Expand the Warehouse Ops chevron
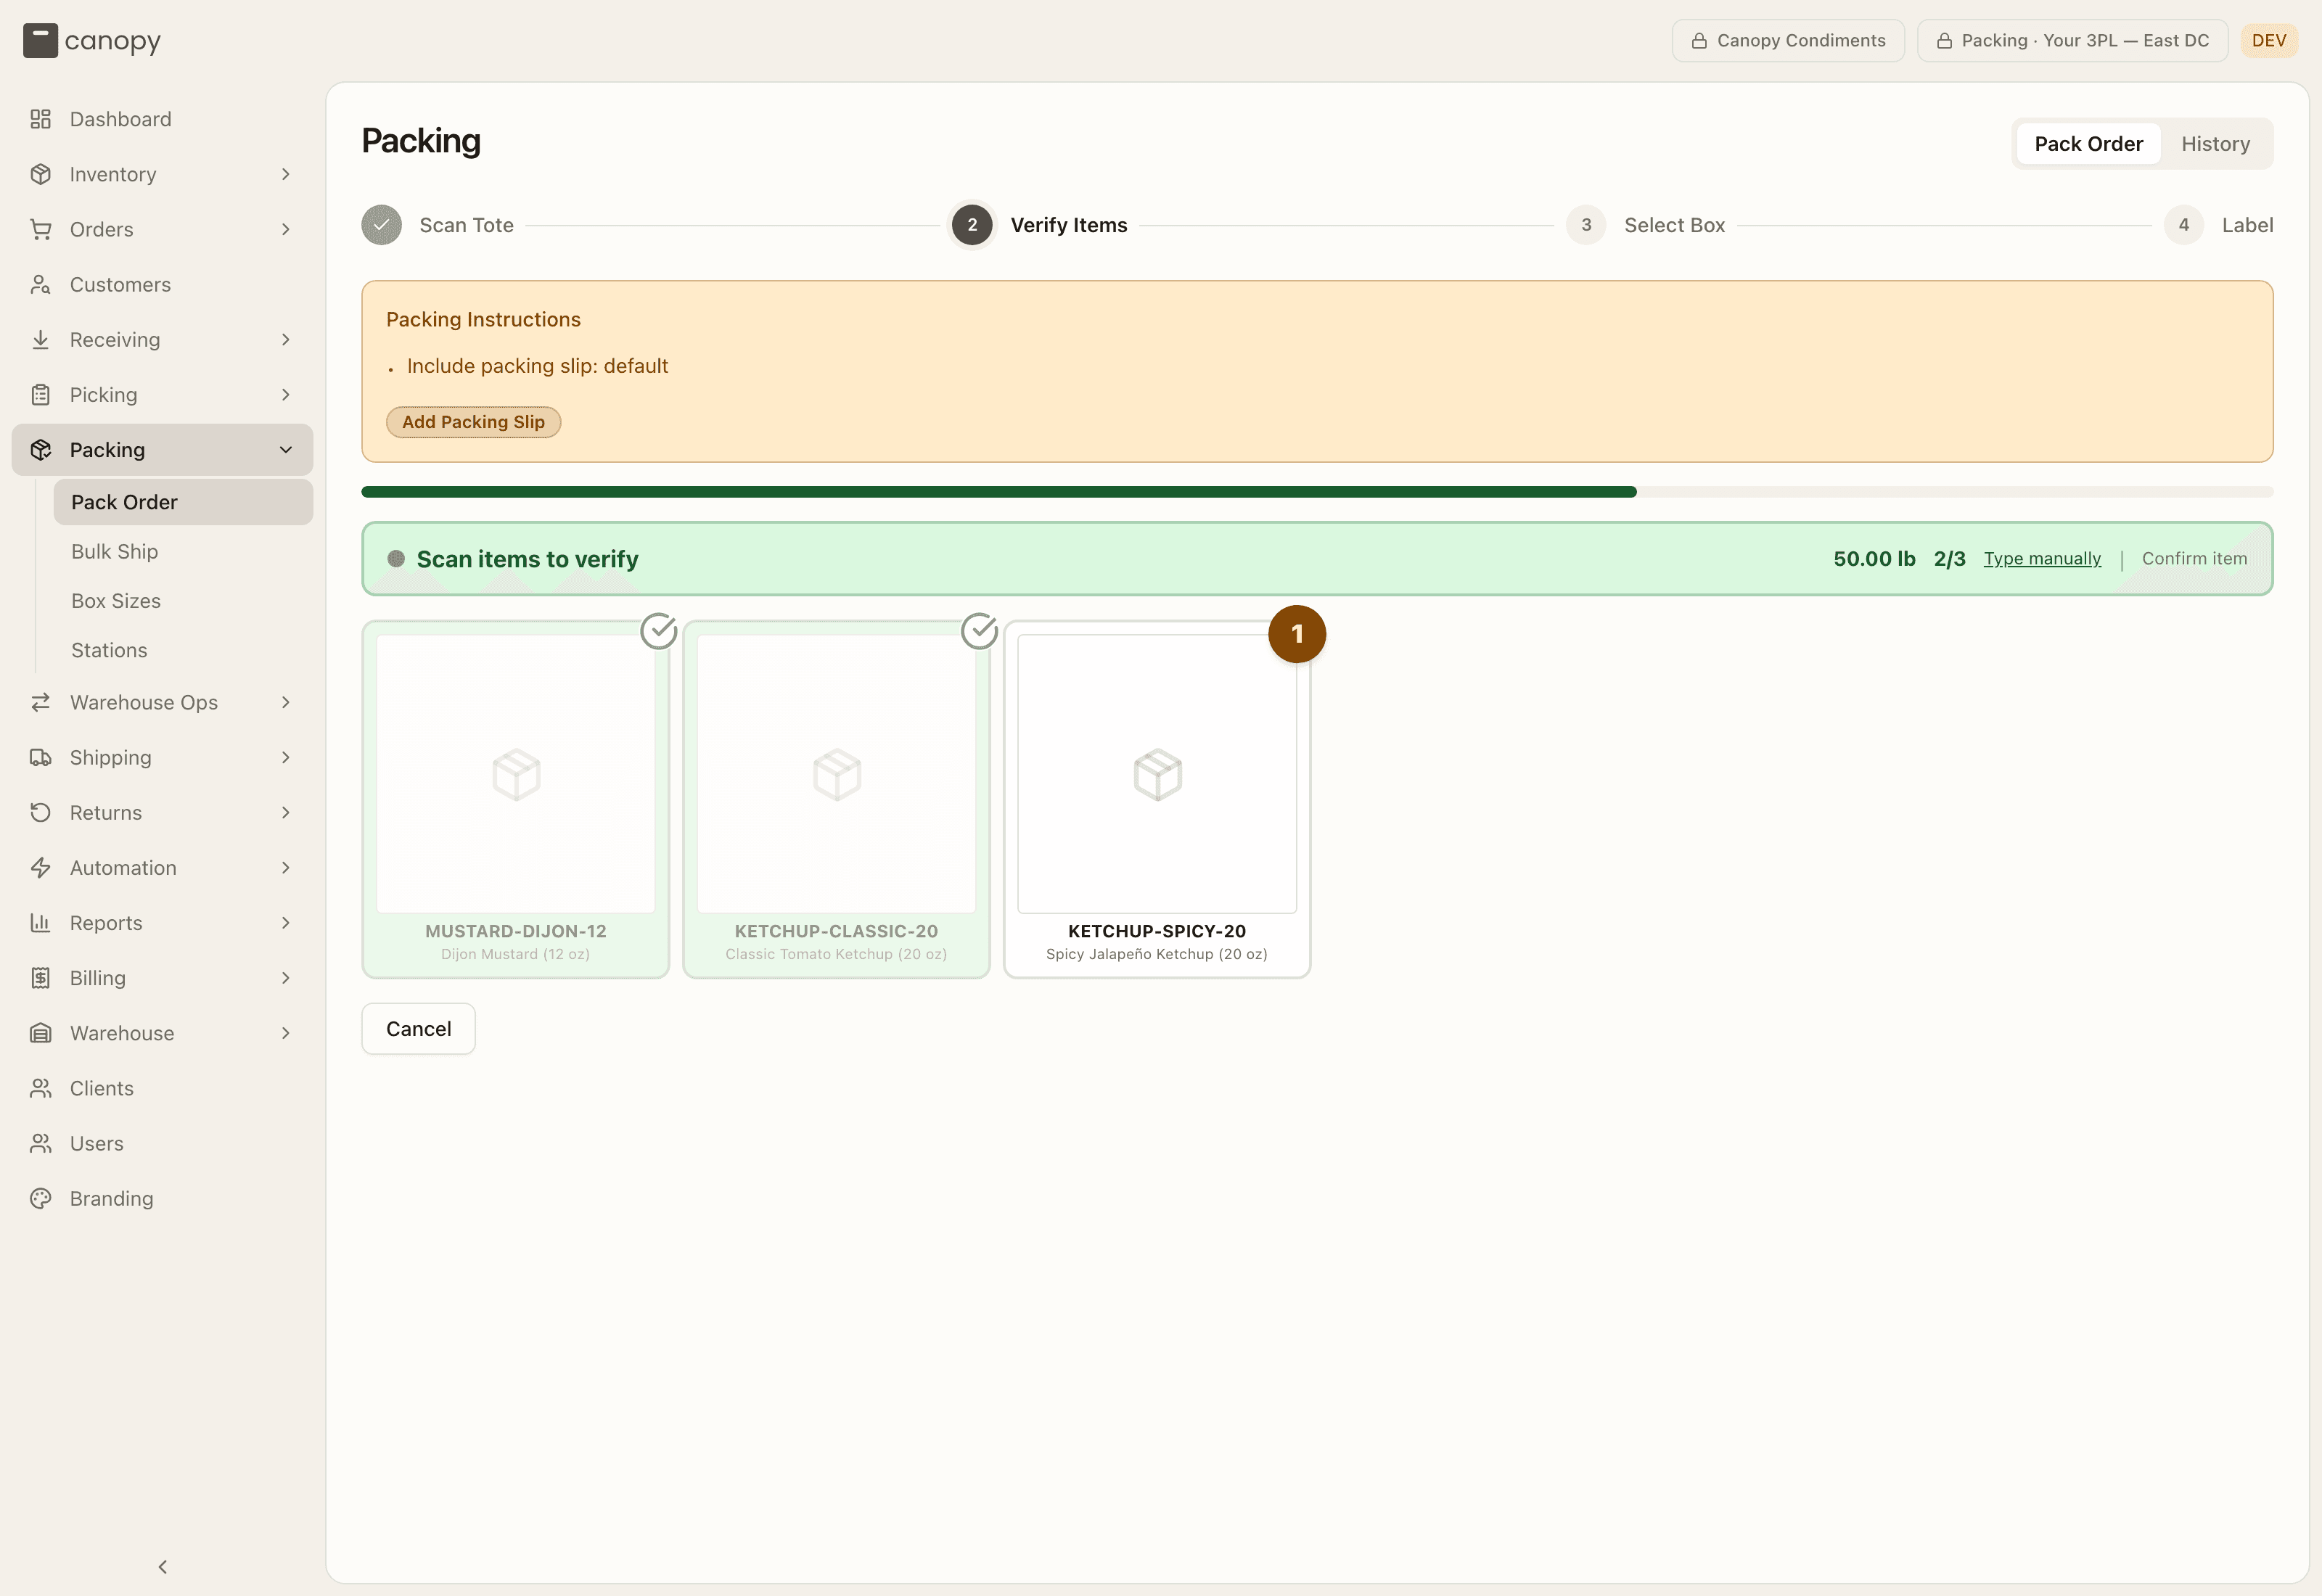 pyautogui.click(x=286, y=702)
